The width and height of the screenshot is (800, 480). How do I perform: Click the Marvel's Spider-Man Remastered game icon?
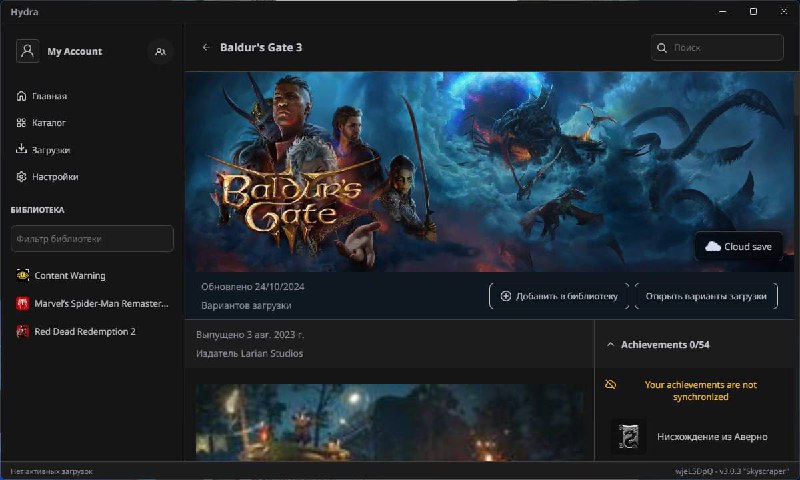click(x=23, y=303)
